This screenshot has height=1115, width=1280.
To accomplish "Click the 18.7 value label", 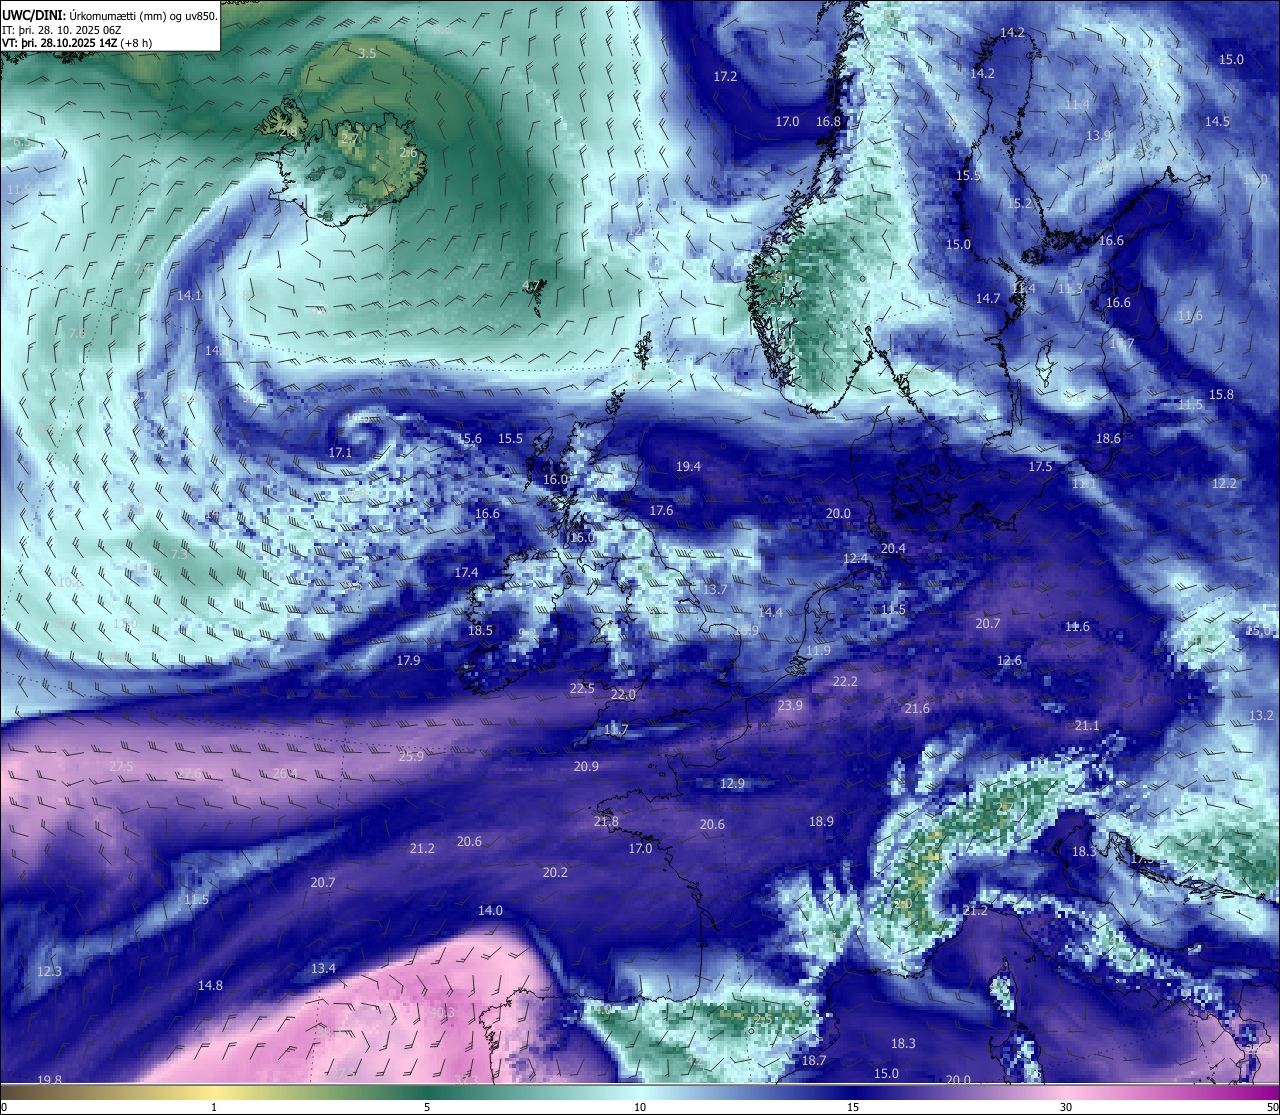I will [814, 1060].
